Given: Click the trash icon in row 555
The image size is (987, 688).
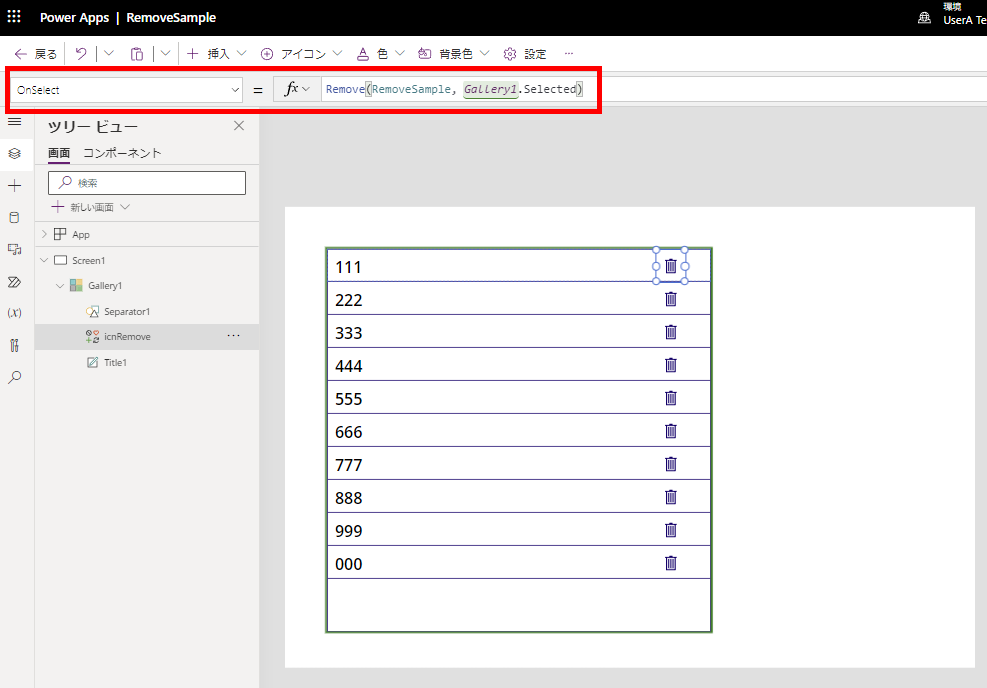Looking at the screenshot, I should tap(671, 398).
